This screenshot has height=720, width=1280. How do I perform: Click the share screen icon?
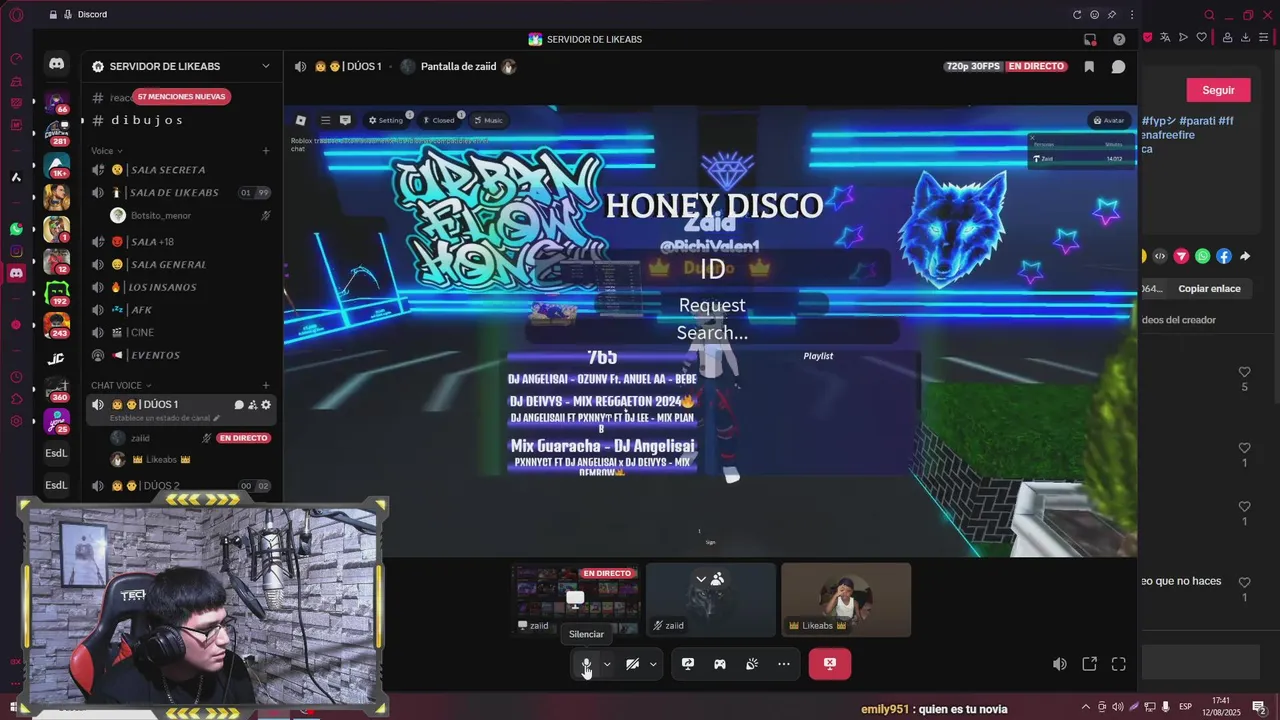click(x=688, y=664)
